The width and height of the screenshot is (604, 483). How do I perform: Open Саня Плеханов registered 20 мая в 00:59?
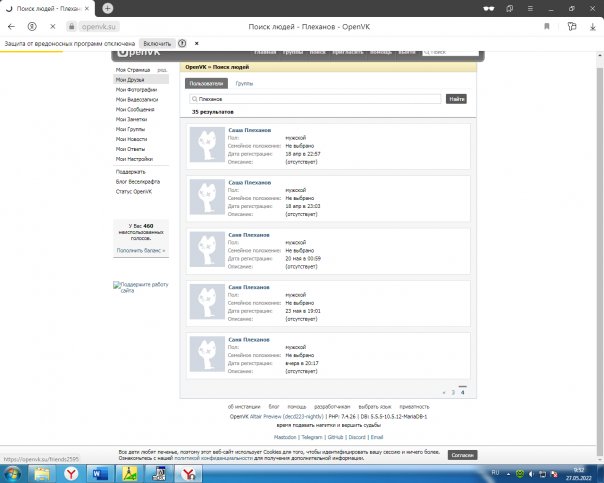pyautogui.click(x=249, y=235)
